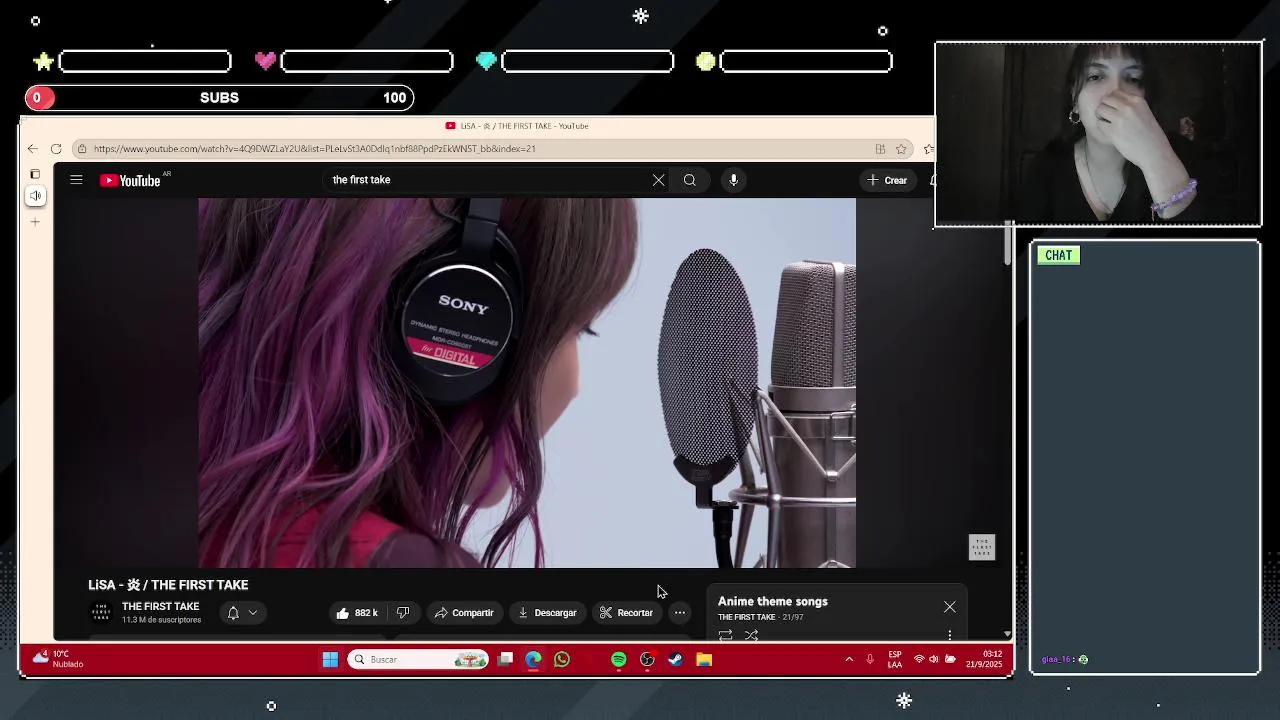Screen dimensions: 1280x720
Task: Open Wi-Fi network tray icon
Action: (919, 660)
